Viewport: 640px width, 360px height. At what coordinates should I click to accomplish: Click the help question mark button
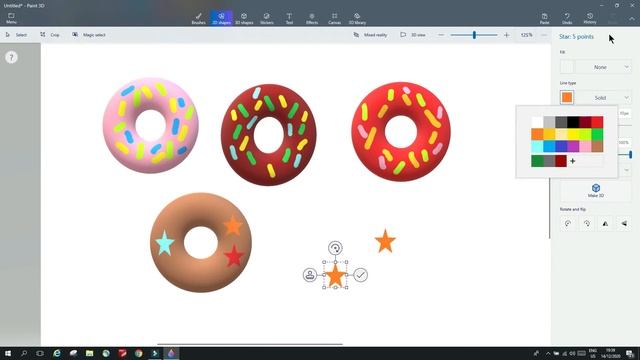(x=11, y=58)
